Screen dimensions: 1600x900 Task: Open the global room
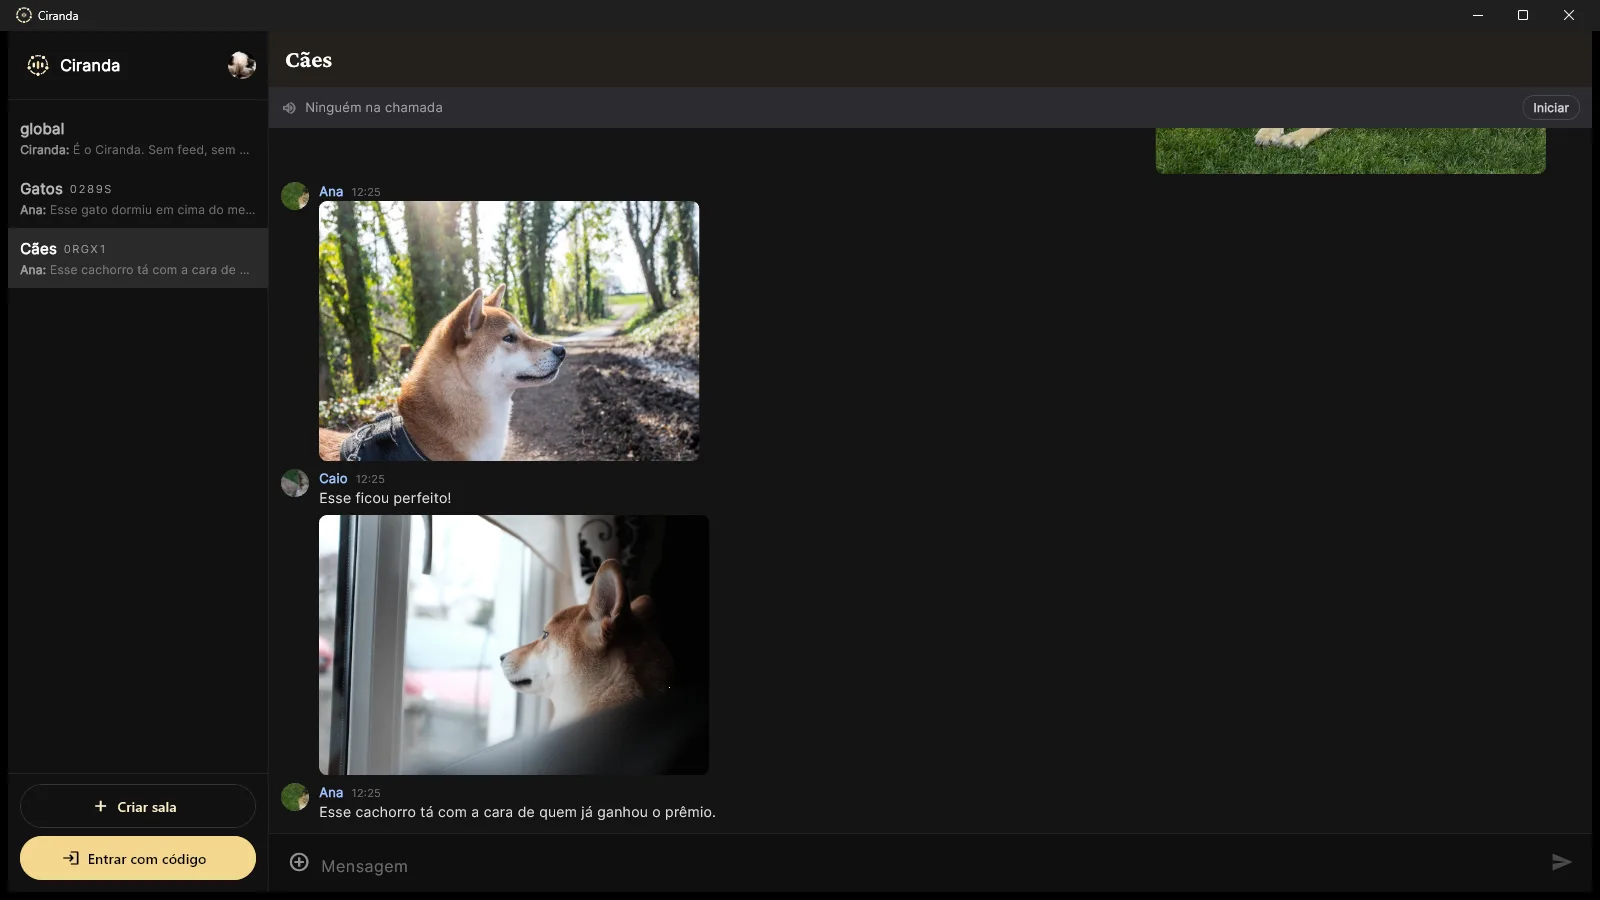[138, 138]
